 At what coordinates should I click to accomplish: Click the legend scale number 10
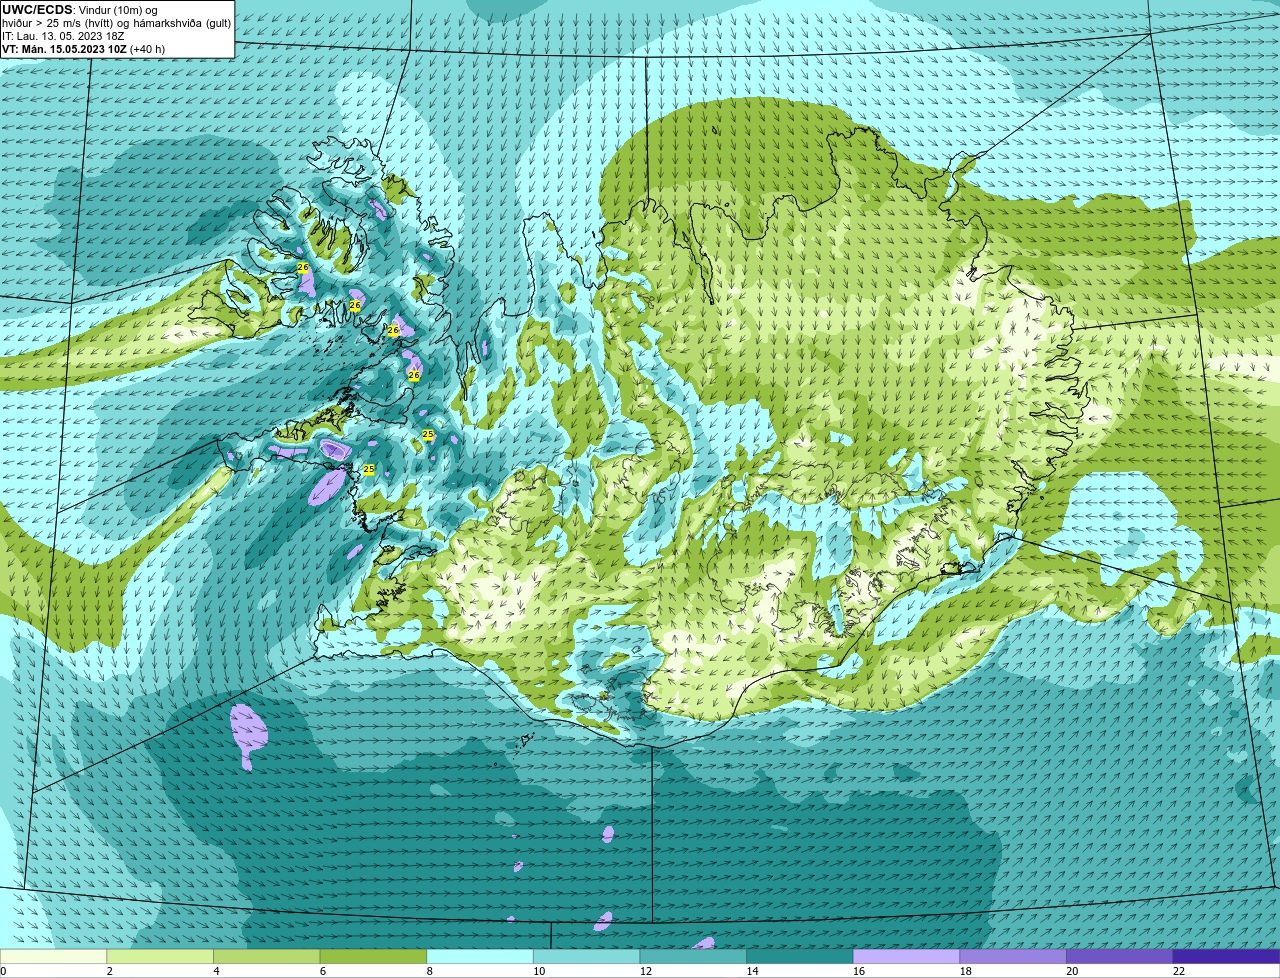(x=539, y=971)
